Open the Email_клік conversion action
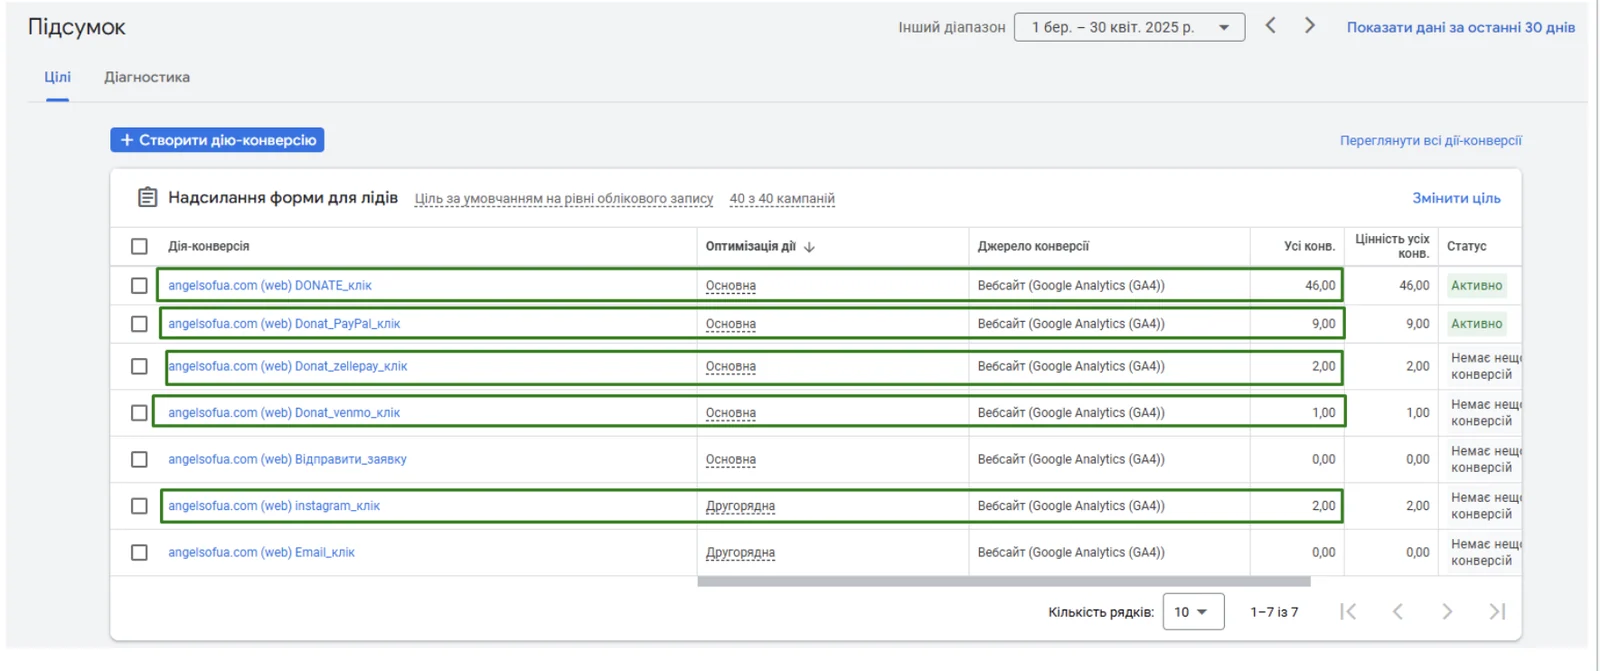Viewport: 1600px width, 671px height. (x=261, y=552)
